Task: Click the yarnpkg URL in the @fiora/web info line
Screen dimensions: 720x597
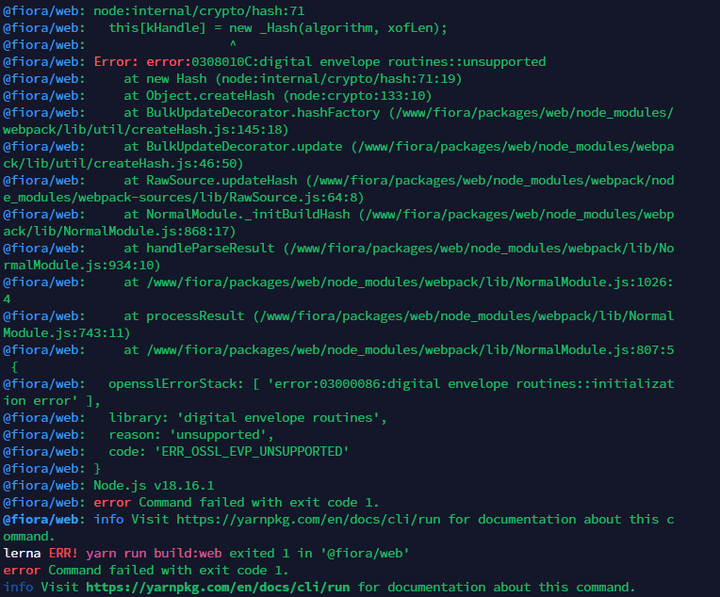Action: coord(308,519)
